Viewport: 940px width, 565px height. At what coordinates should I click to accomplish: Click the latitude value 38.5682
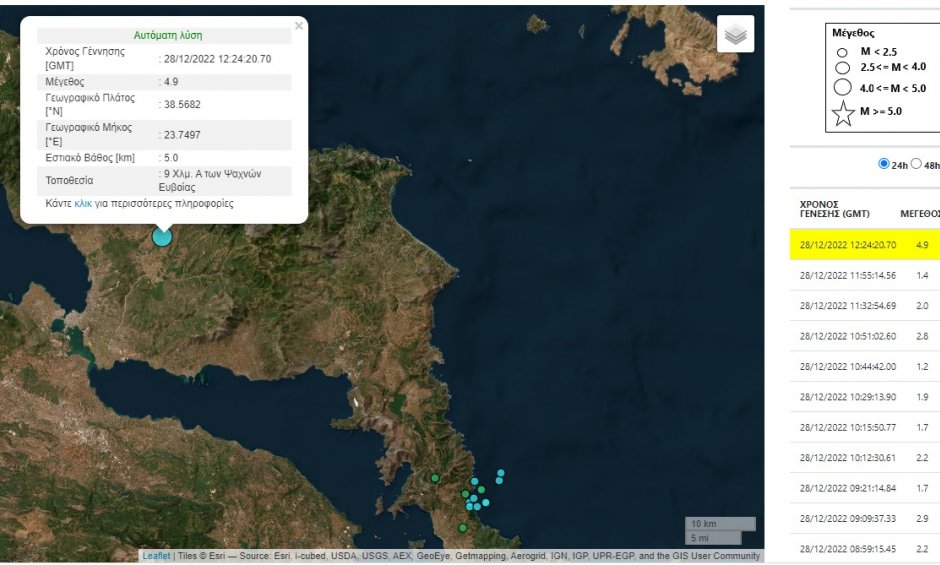182,104
